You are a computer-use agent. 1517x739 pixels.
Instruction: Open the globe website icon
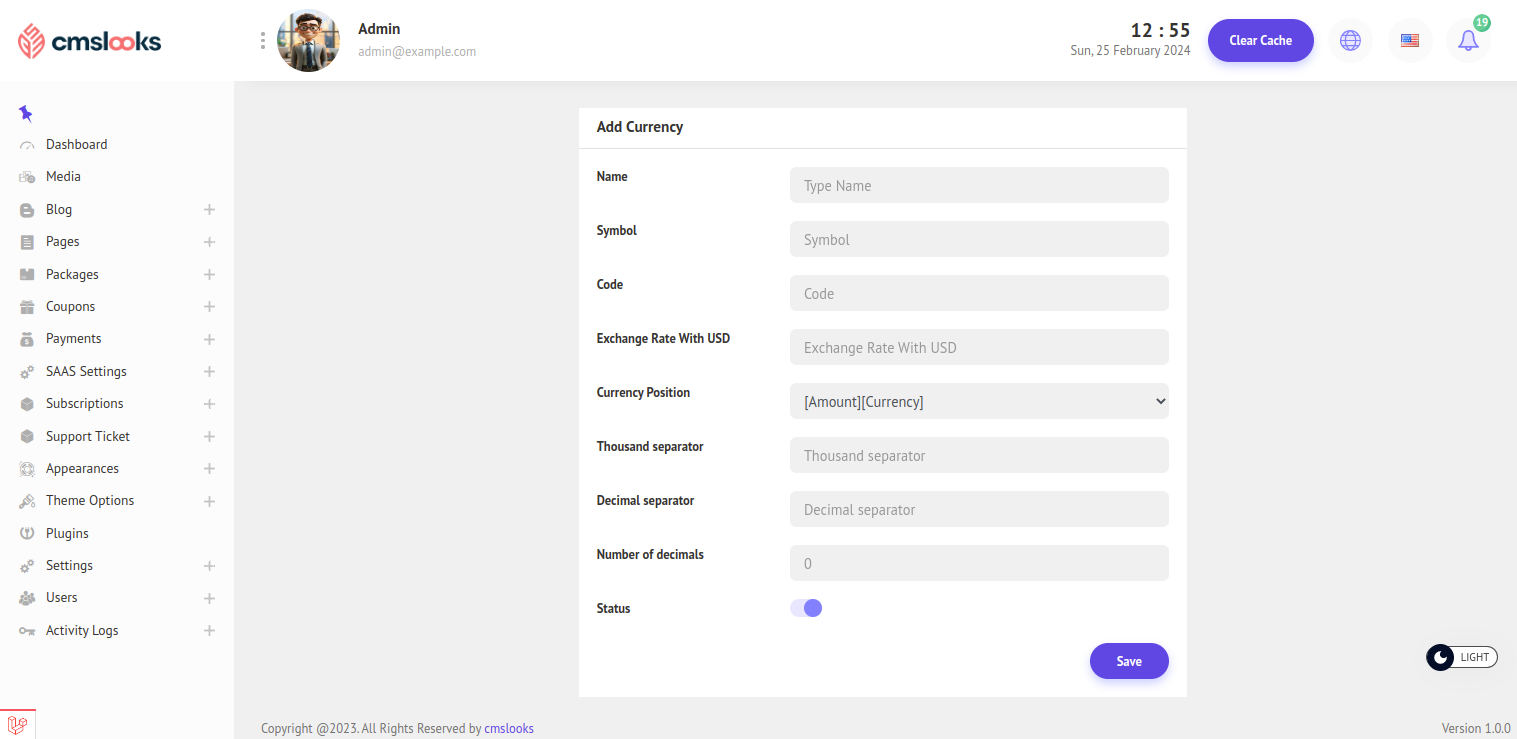[1350, 41]
